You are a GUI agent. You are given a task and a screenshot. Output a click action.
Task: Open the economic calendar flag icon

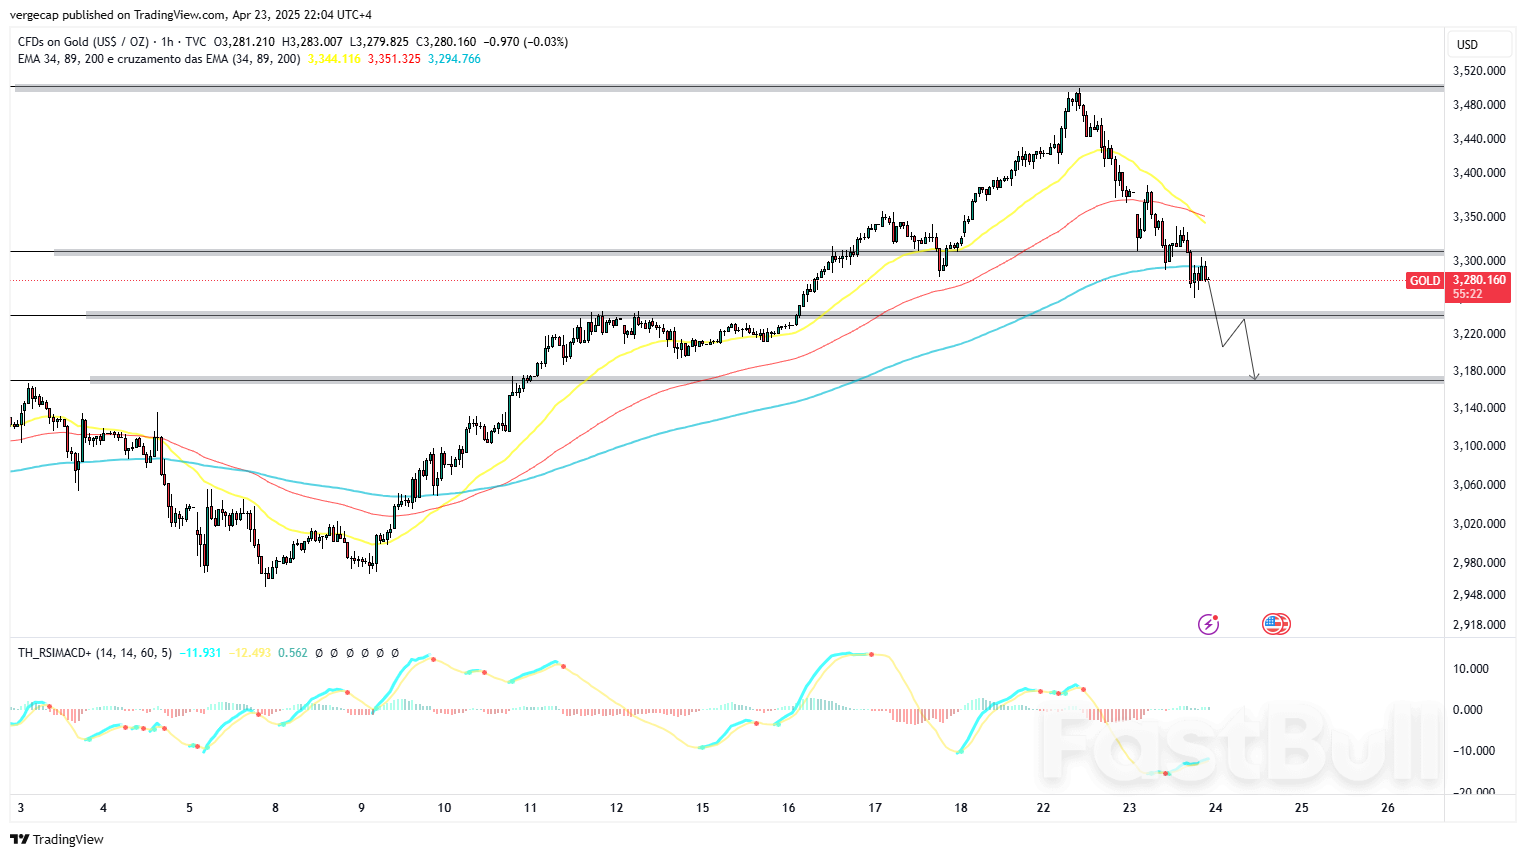(1275, 623)
